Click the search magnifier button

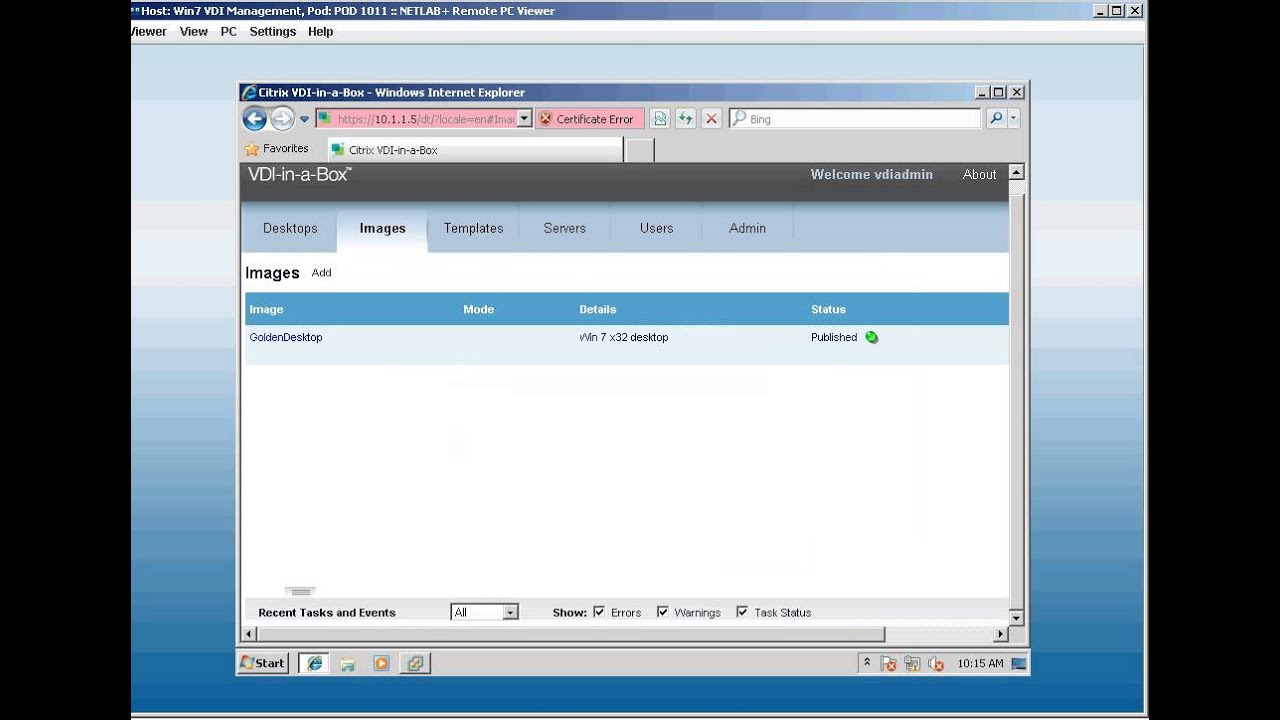[x=996, y=119]
